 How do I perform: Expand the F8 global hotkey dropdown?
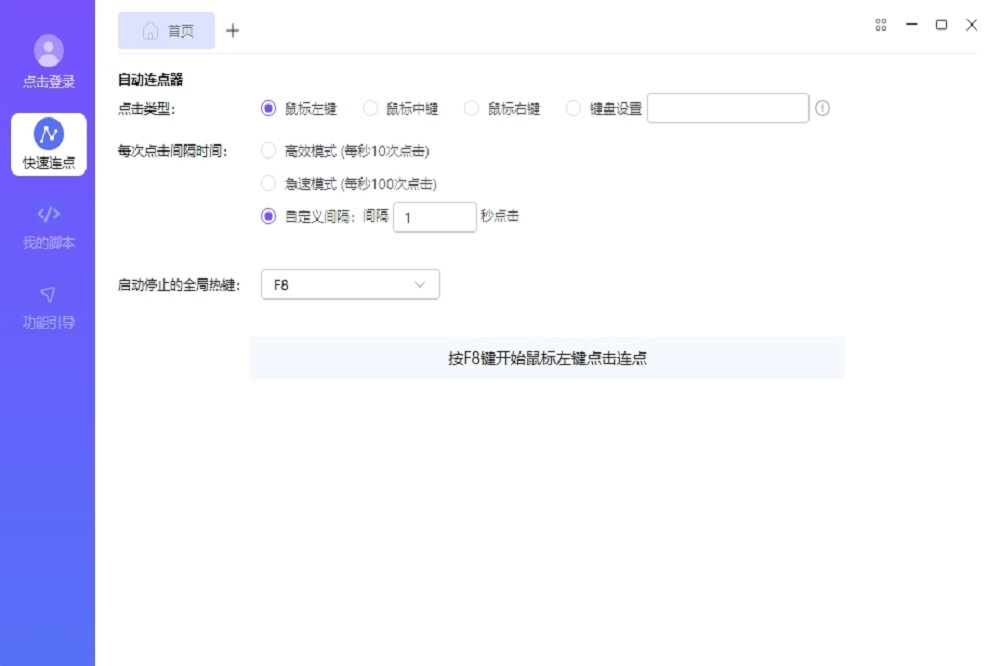coord(350,285)
